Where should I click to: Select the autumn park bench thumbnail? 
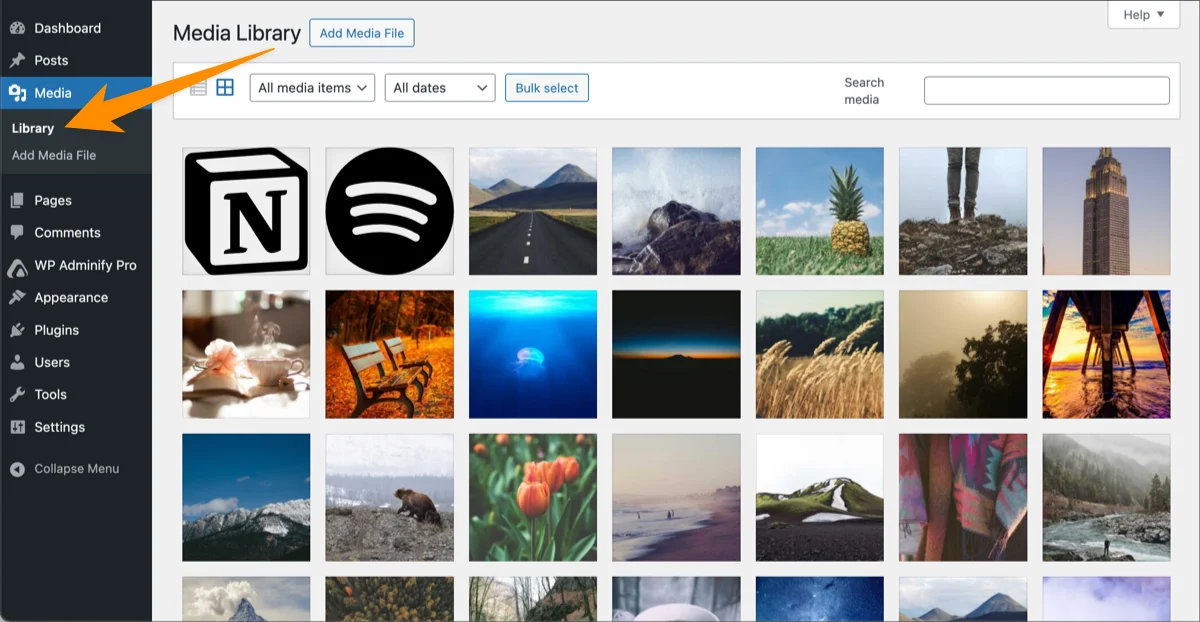(x=390, y=354)
